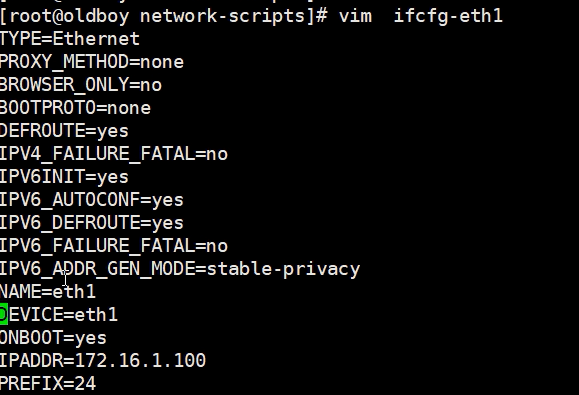Click the IPV6_DEFROUTE=yes entry
This screenshot has height=395, width=579.
coord(92,223)
